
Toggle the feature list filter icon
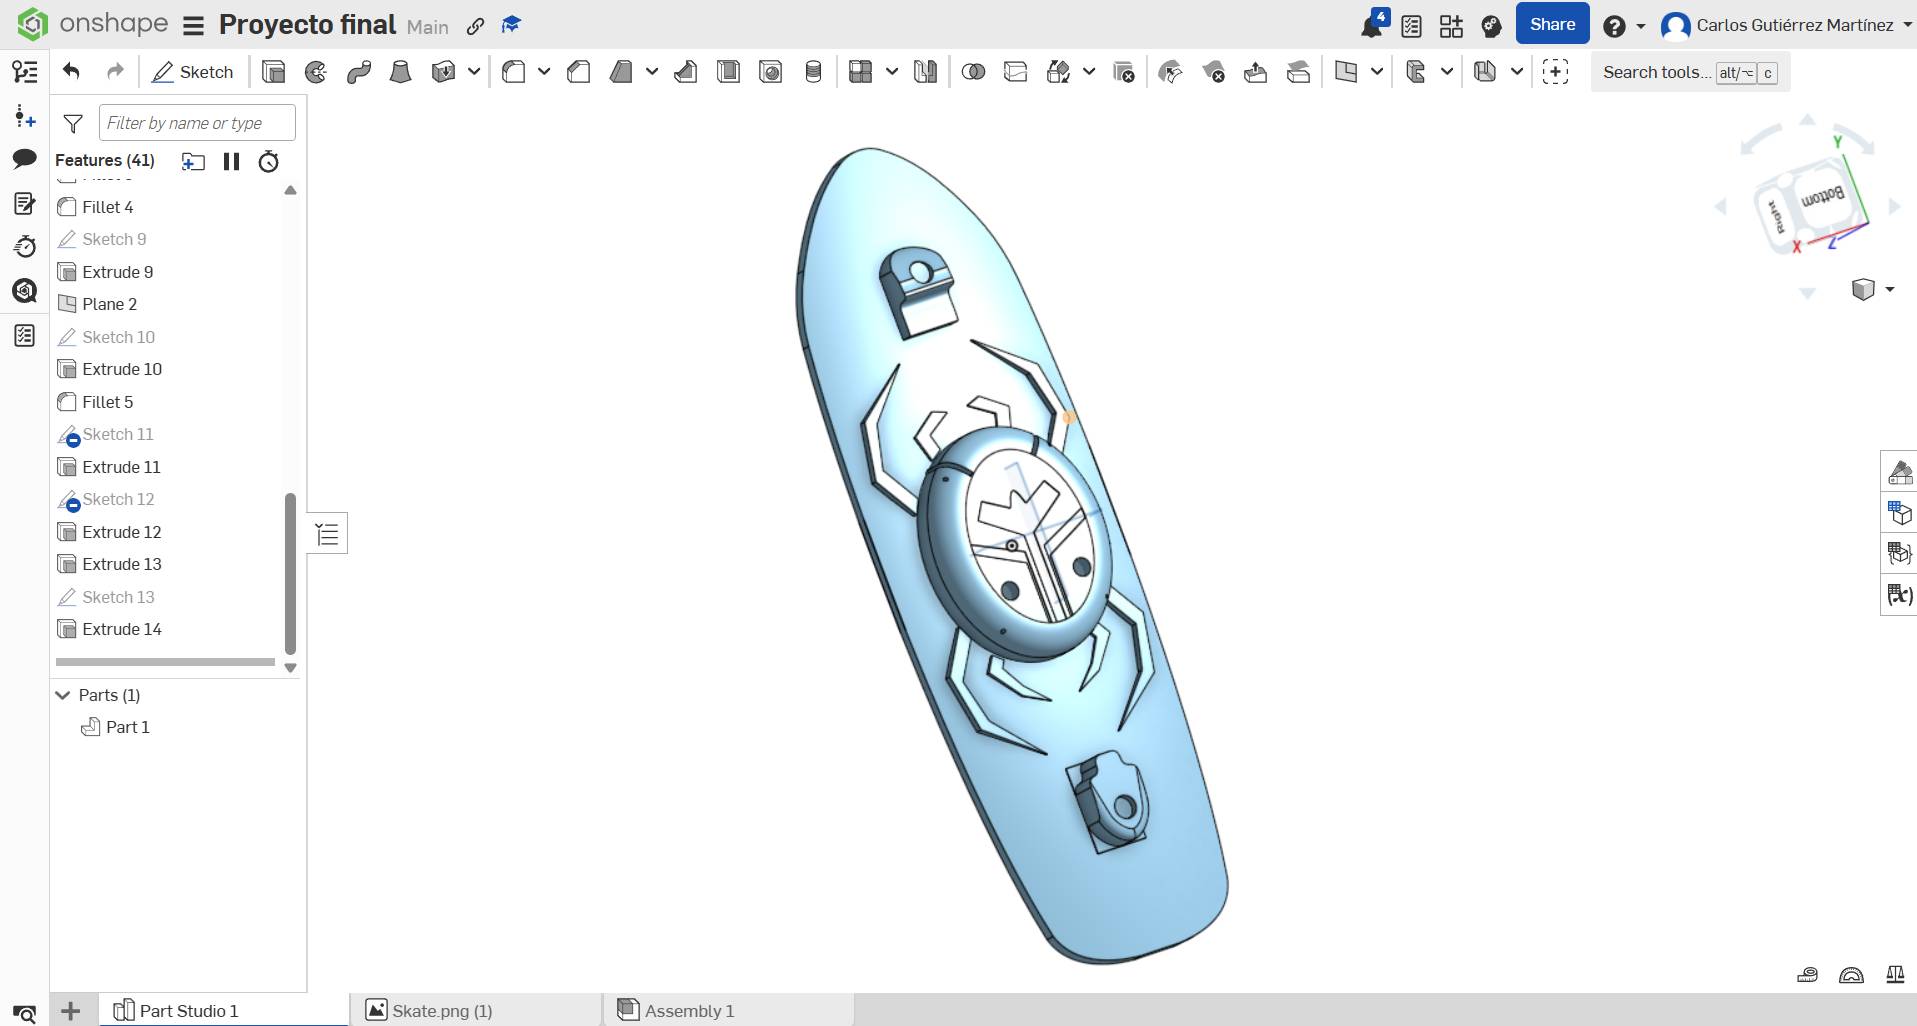tap(73, 123)
